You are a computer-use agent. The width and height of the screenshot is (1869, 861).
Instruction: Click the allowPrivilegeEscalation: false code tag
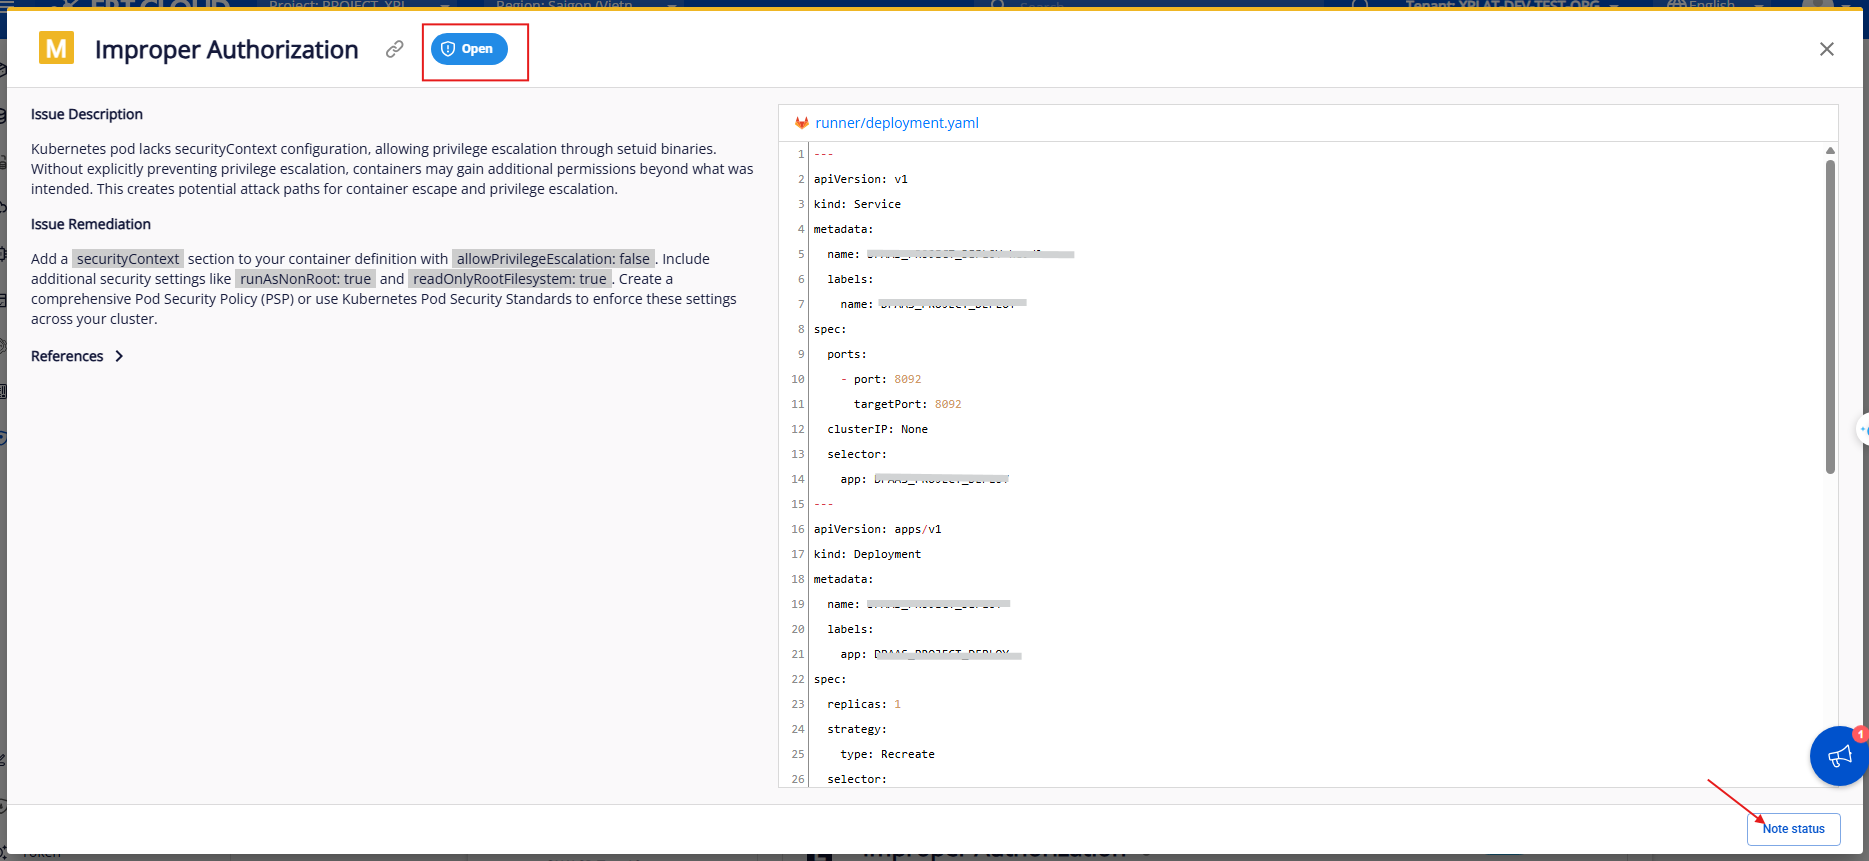(553, 259)
